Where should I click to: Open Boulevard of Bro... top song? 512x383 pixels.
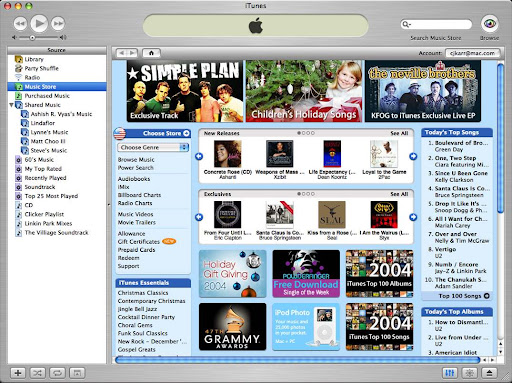[461, 143]
